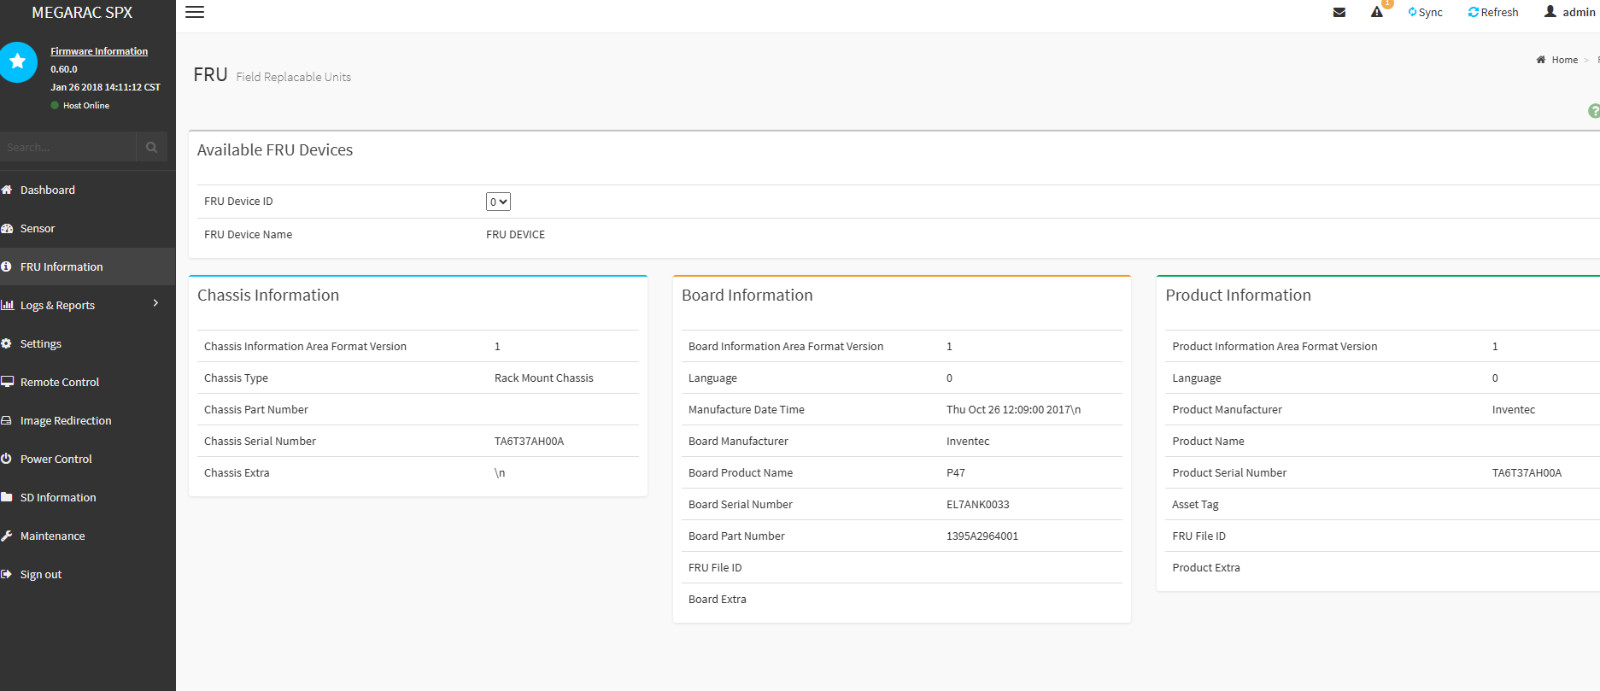Image resolution: width=1600 pixels, height=691 pixels.
Task: Click the sidebar search magnifier icon
Action: coord(152,147)
